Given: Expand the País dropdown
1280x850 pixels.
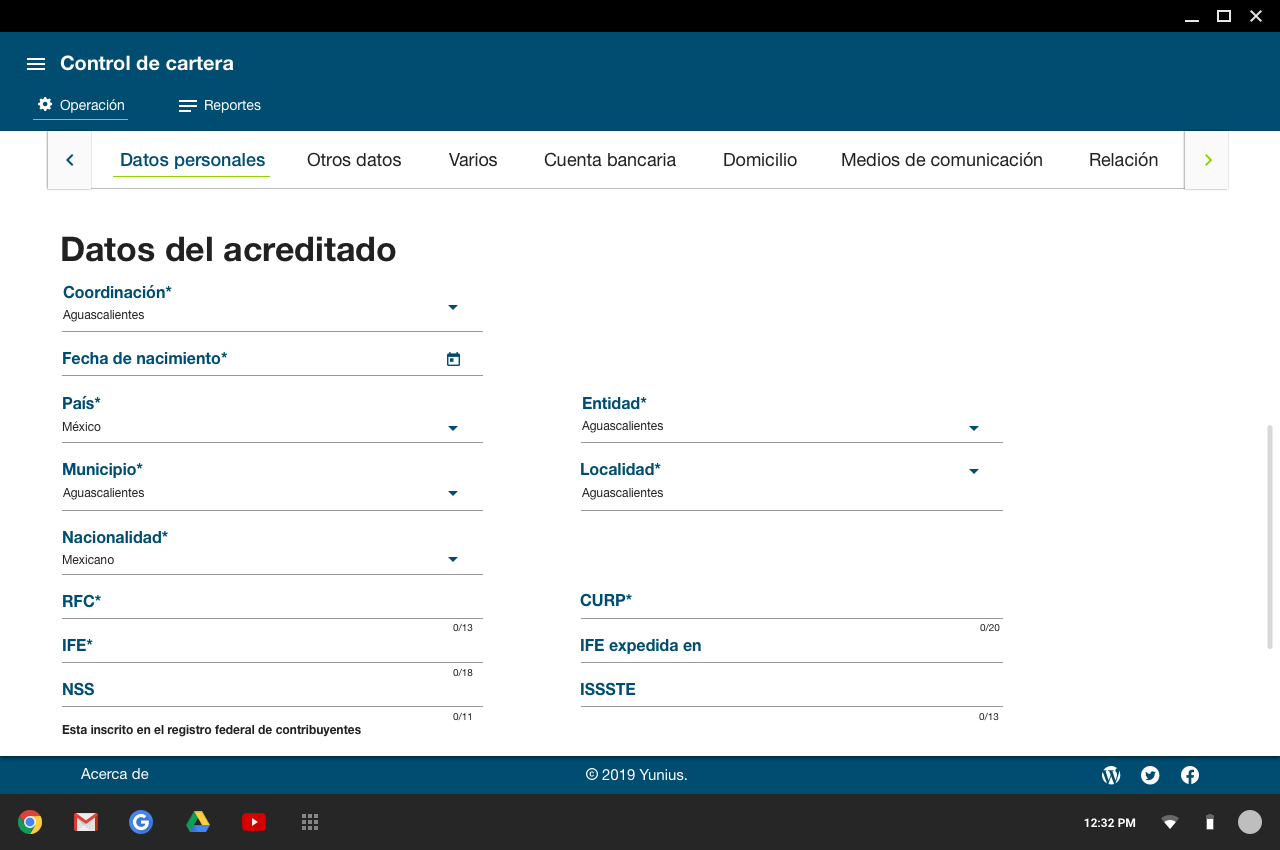Looking at the screenshot, I should 452,428.
